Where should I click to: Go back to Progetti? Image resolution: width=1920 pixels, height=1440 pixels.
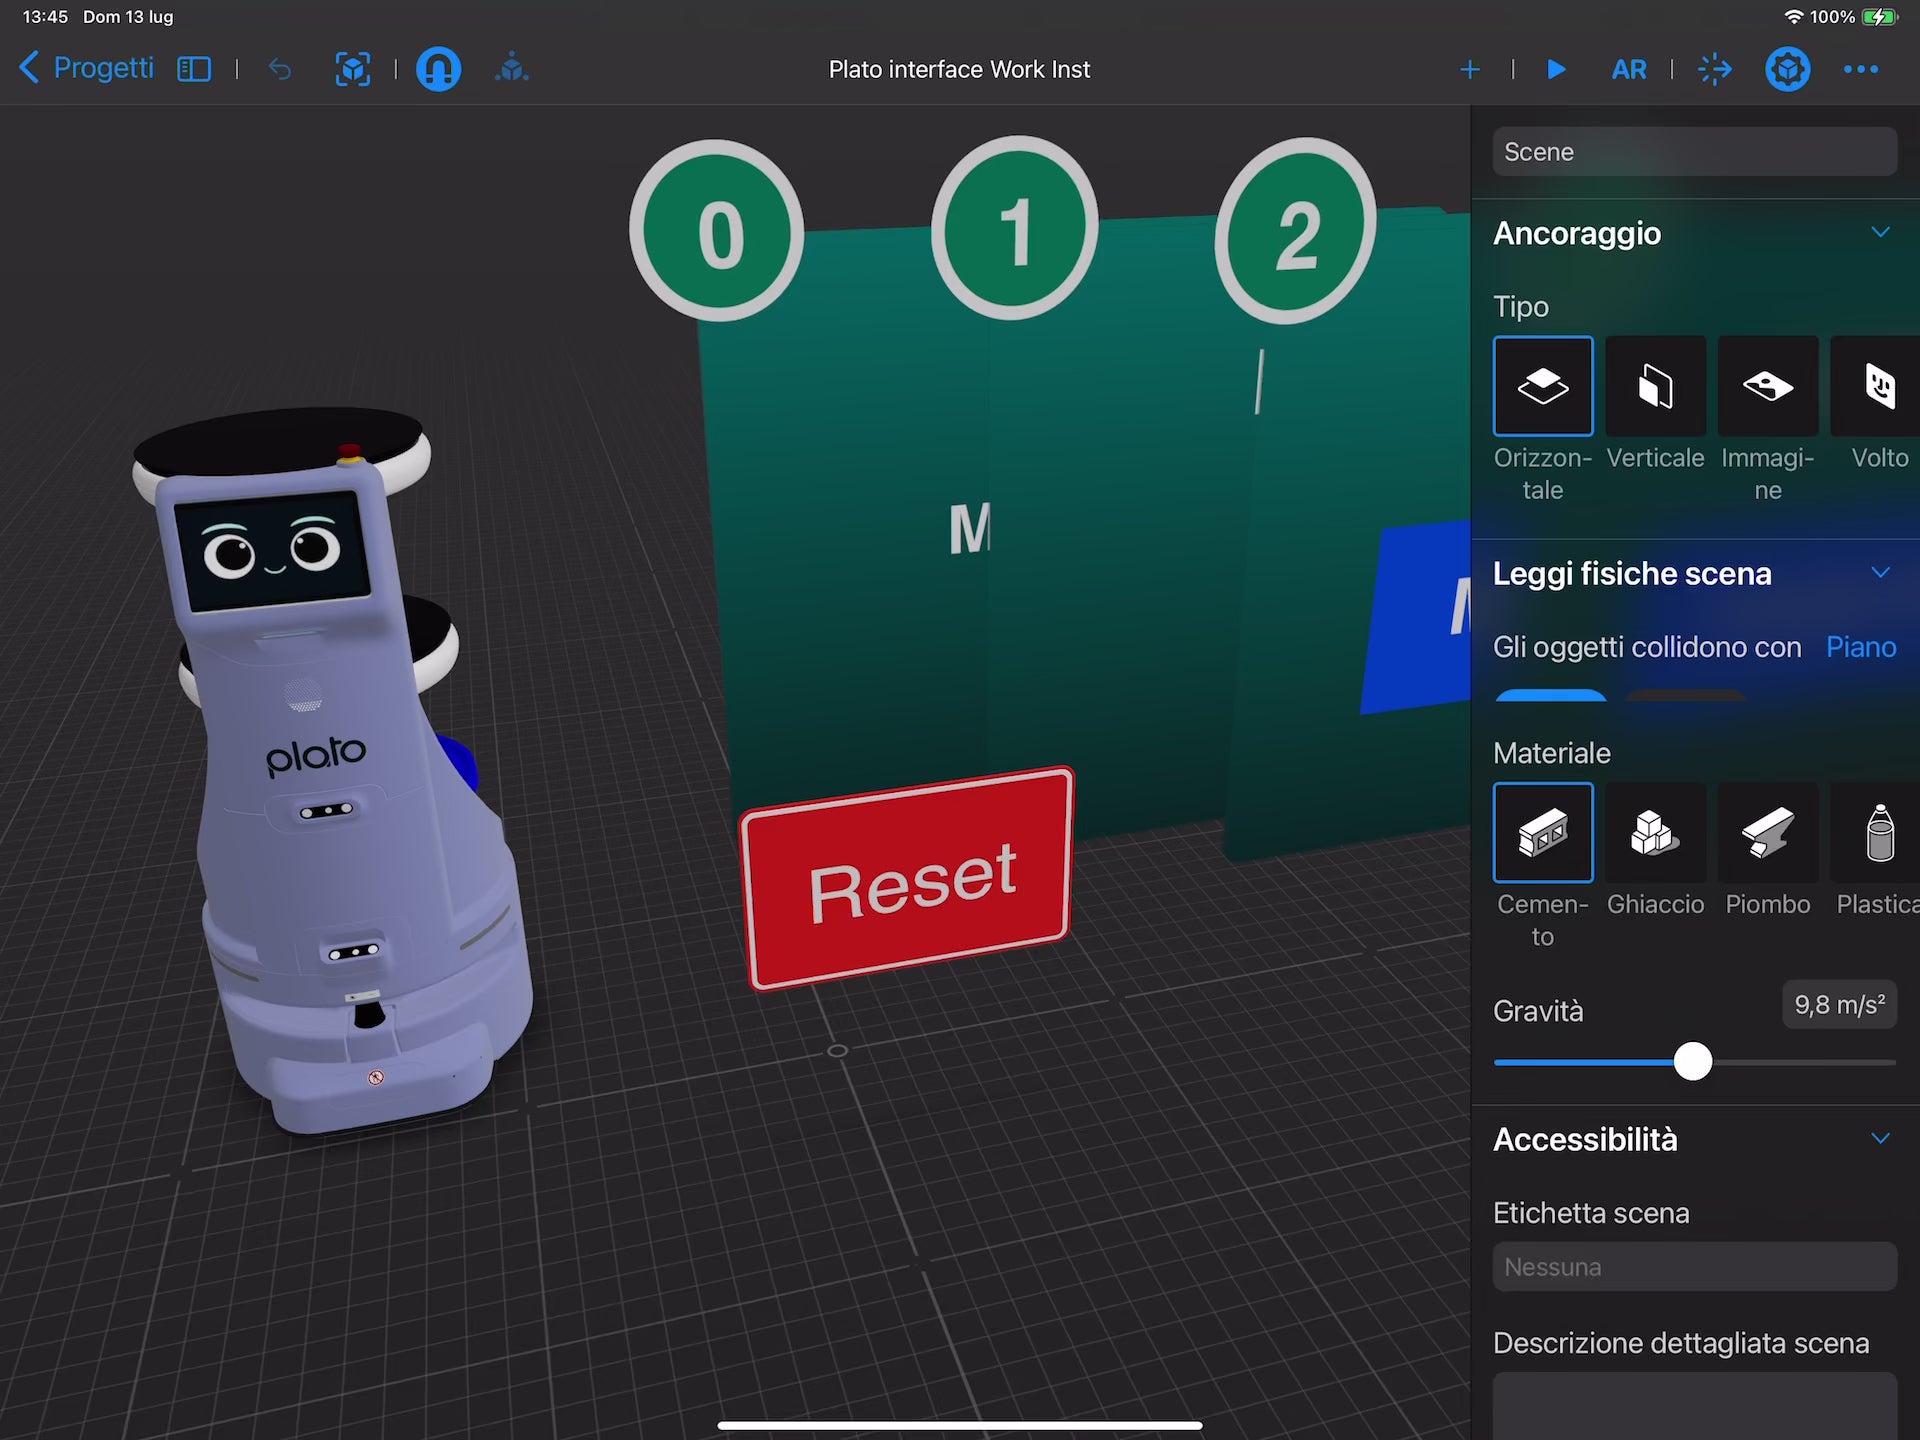click(88, 68)
